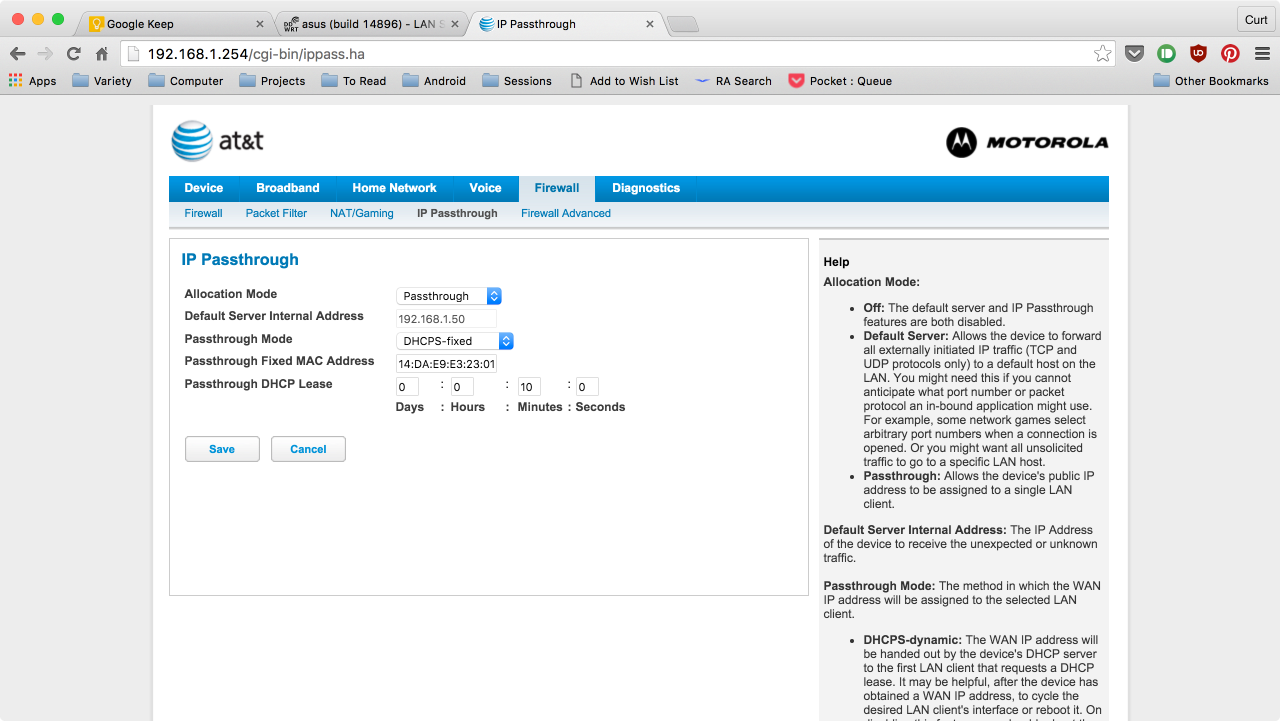Click the Default Server Internal Address field
Image resolution: width=1280 pixels, height=721 pixels.
pos(446,319)
